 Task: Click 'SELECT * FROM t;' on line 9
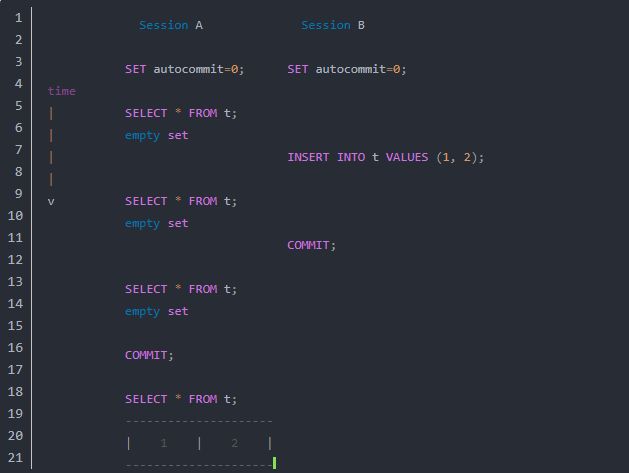181,201
